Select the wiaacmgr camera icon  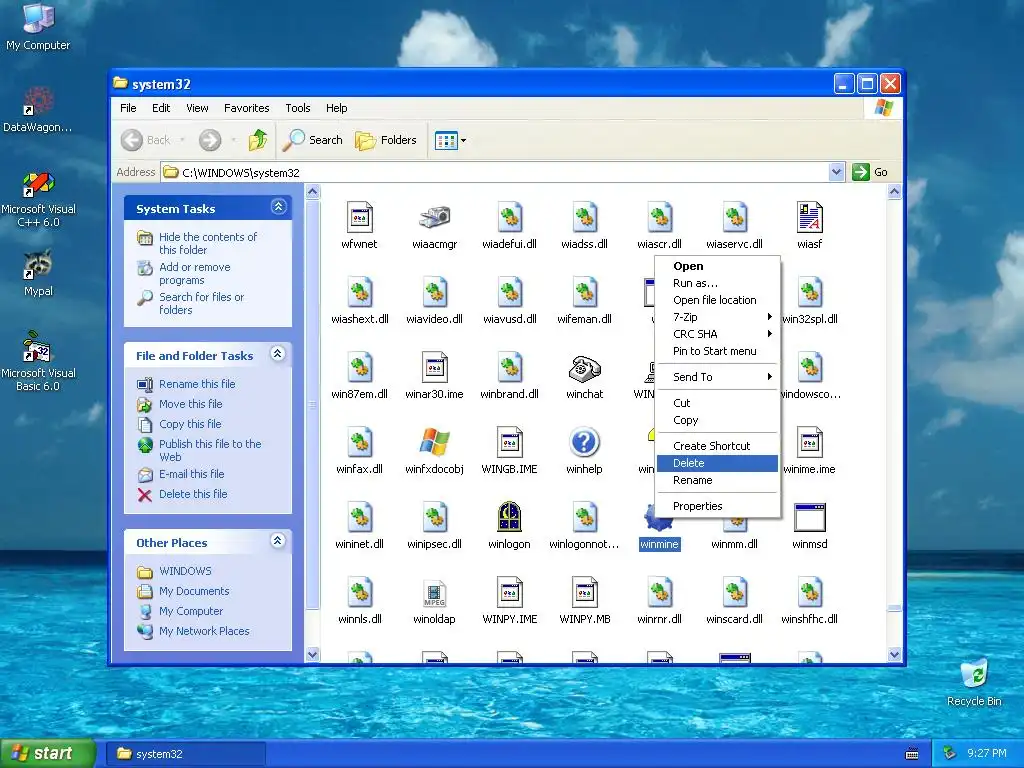click(434, 218)
